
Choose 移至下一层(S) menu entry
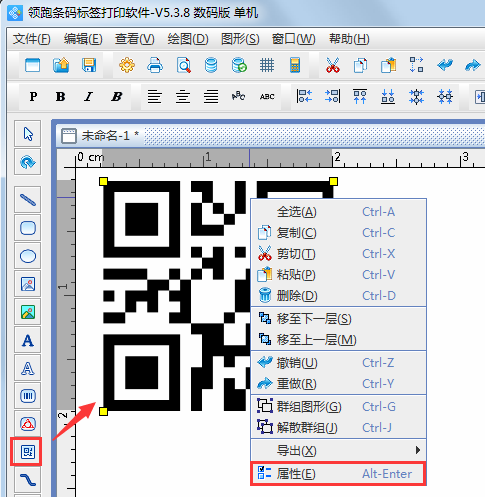(x=338, y=319)
